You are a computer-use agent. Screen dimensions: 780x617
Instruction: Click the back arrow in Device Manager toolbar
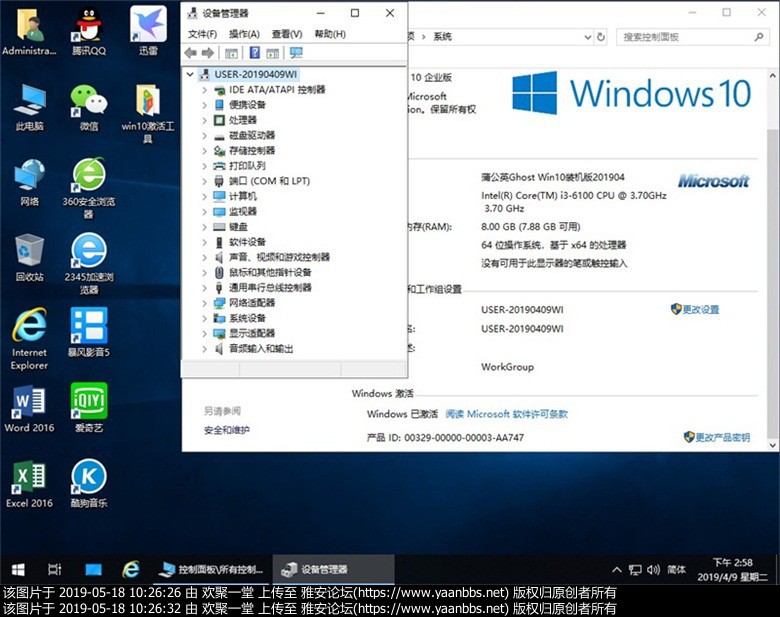click(191, 53)
